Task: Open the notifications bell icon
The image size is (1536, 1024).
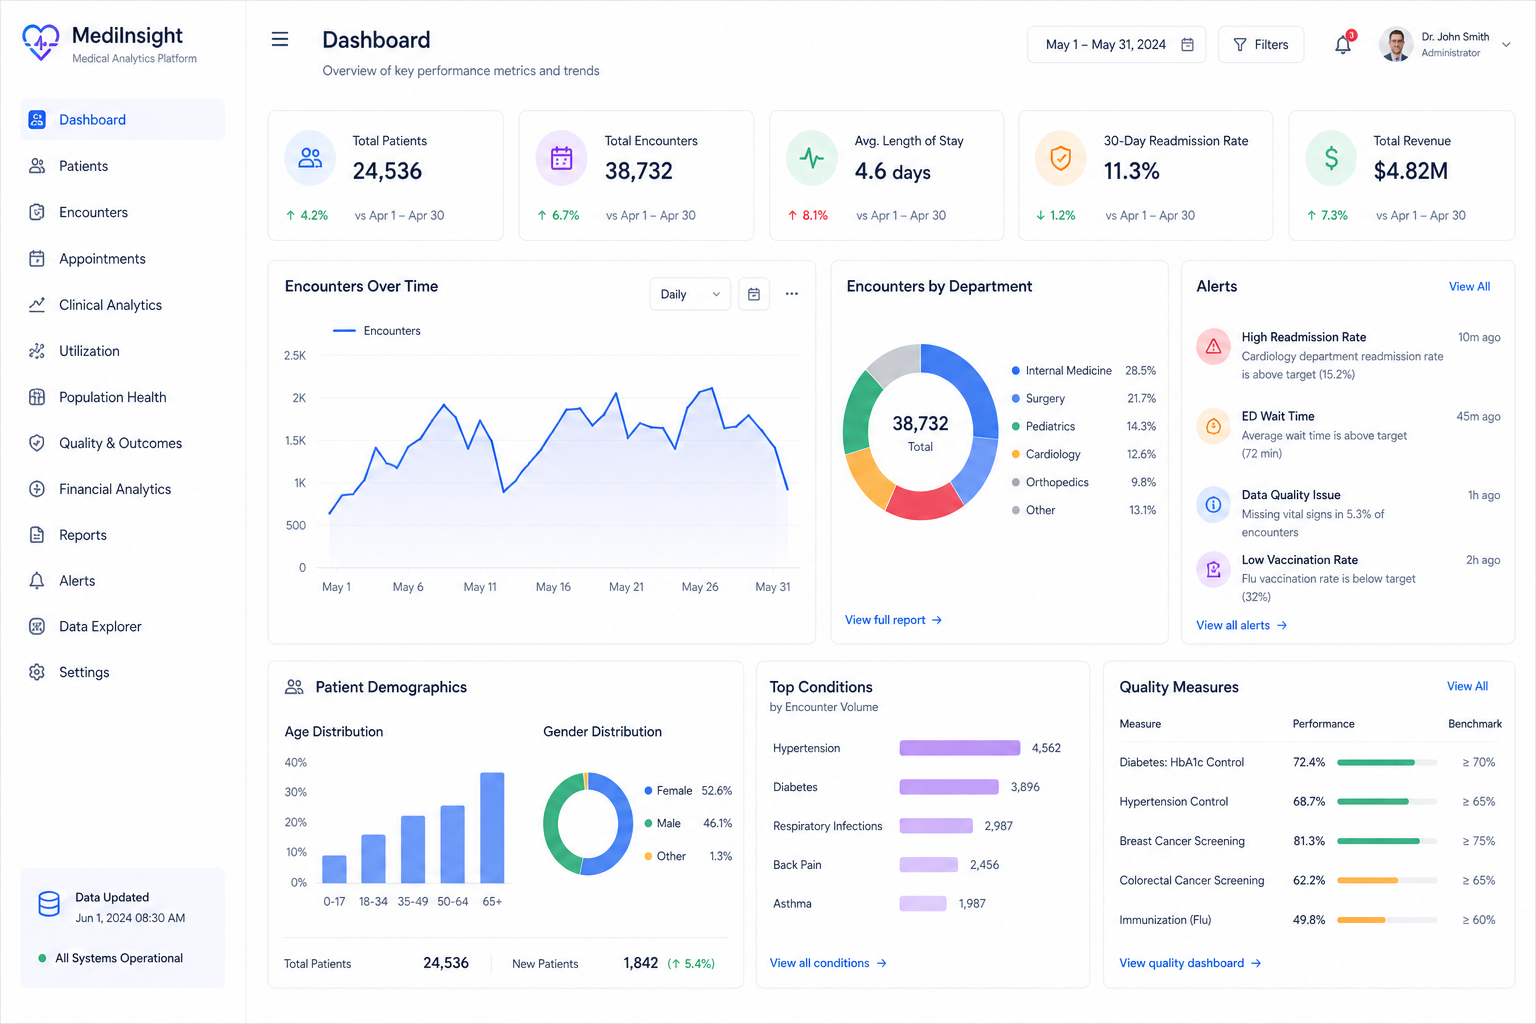Action: pos(1343,44)
